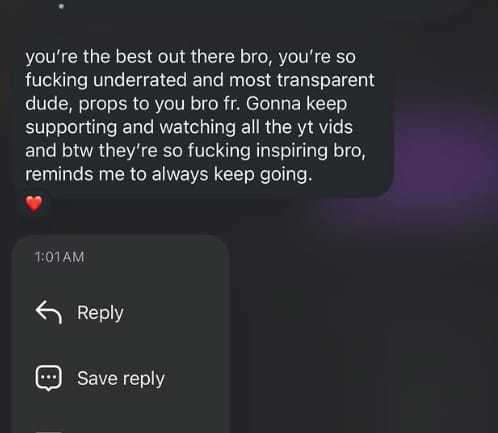Screen dimensions: 498x433
Task: Tap the "inspiring bro" line of the message
Action: pos(196,151)
